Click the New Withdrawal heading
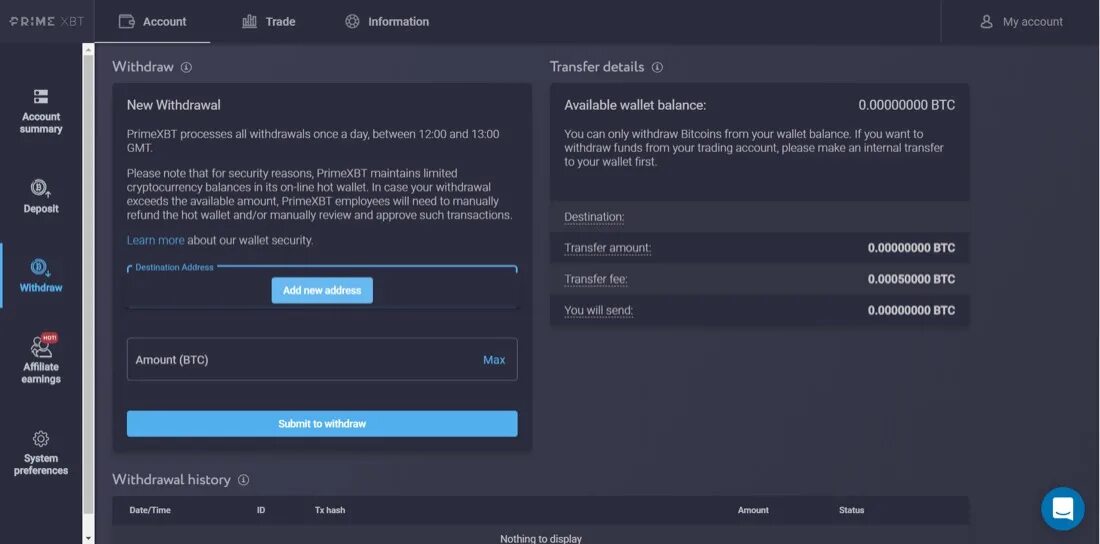1100x544 pixels. click(173, 105)
